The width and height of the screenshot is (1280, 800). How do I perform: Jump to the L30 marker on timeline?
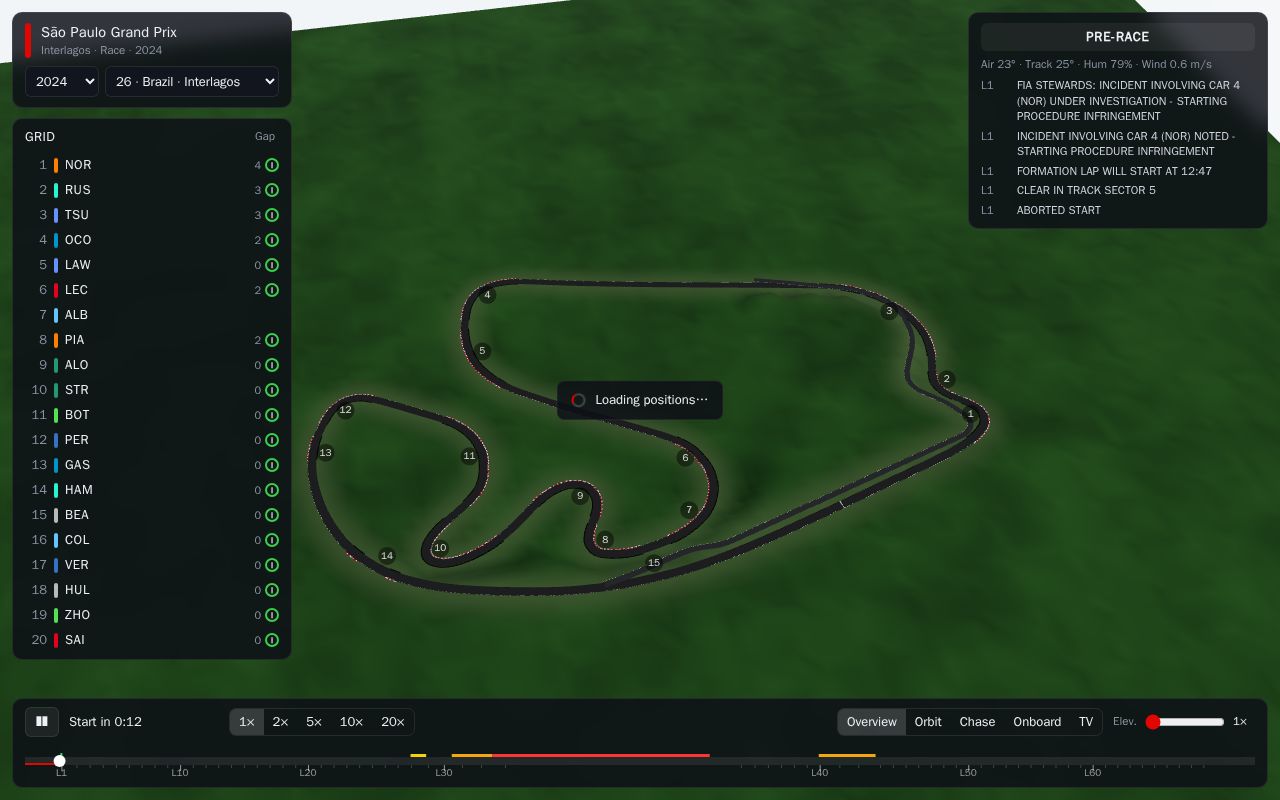[x=443, y=772]
